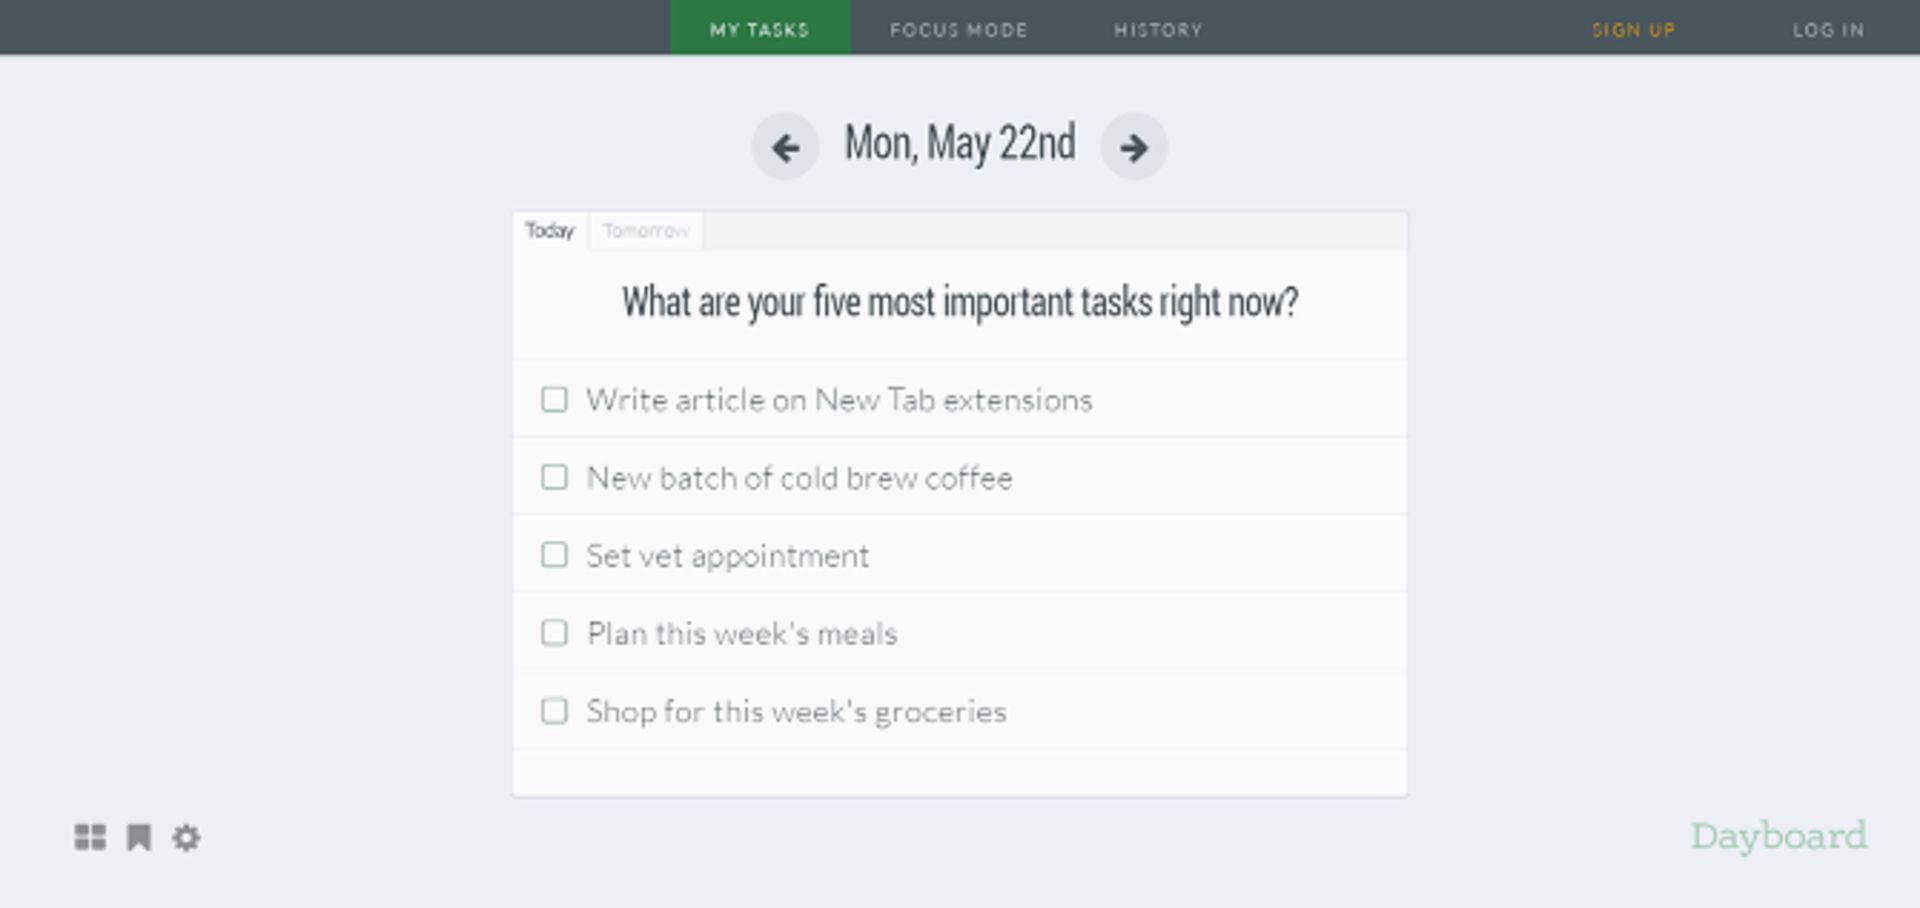Go to the previous day arrow
The height and width of the screenshot is (908, 1920).
785,147
